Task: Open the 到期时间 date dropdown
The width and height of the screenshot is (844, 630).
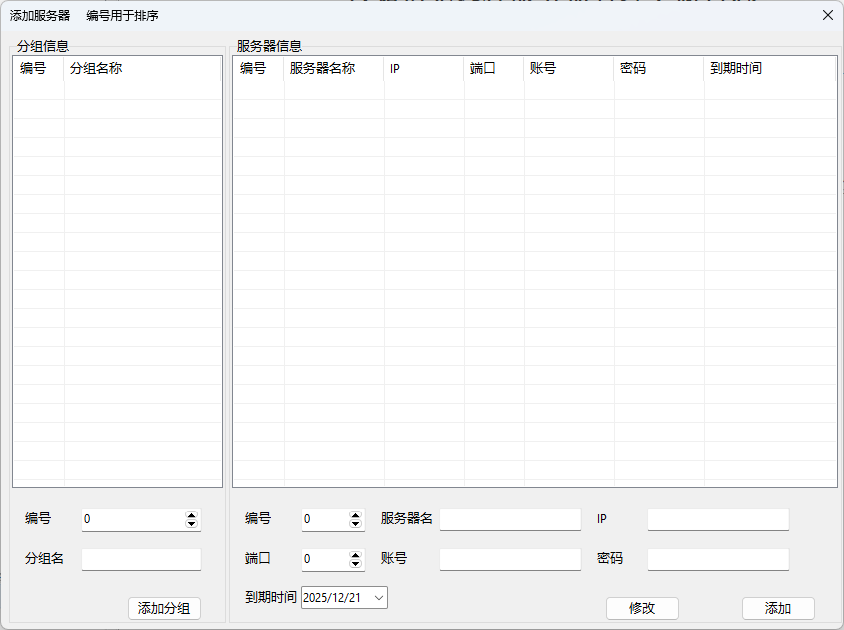Action: (379, 597)
